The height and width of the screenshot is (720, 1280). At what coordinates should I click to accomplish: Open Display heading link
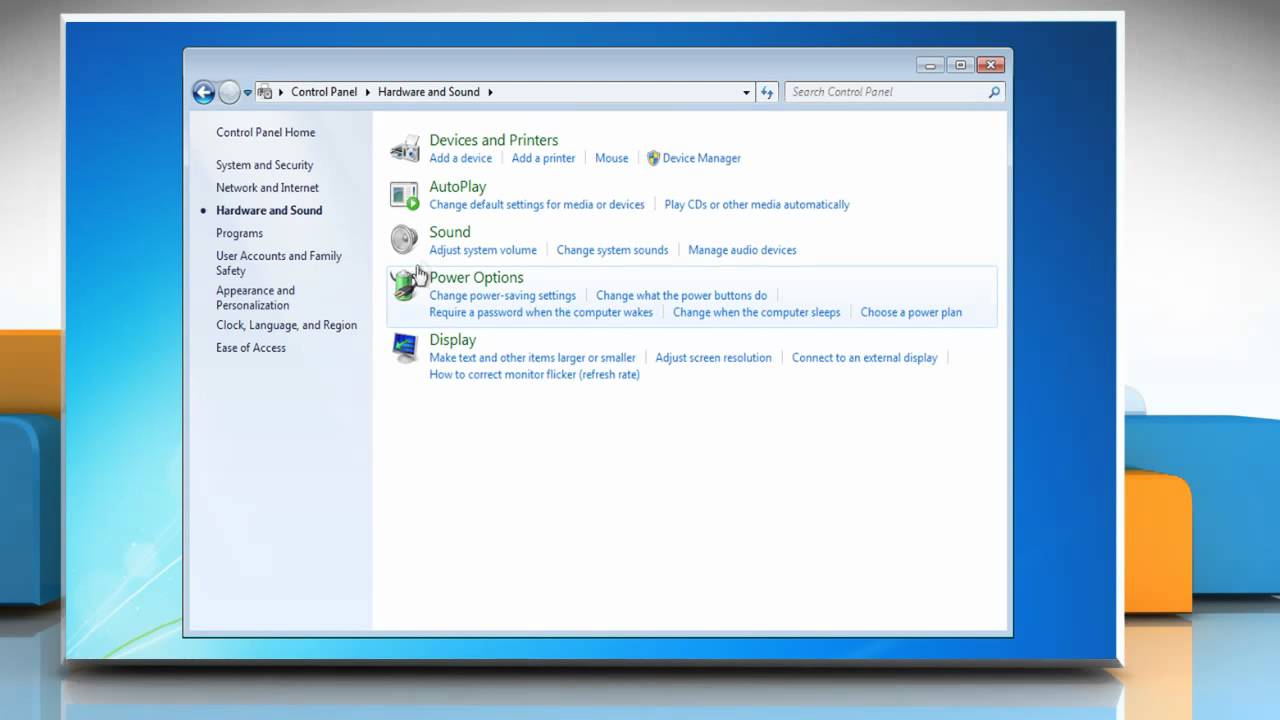pos(453,340)
